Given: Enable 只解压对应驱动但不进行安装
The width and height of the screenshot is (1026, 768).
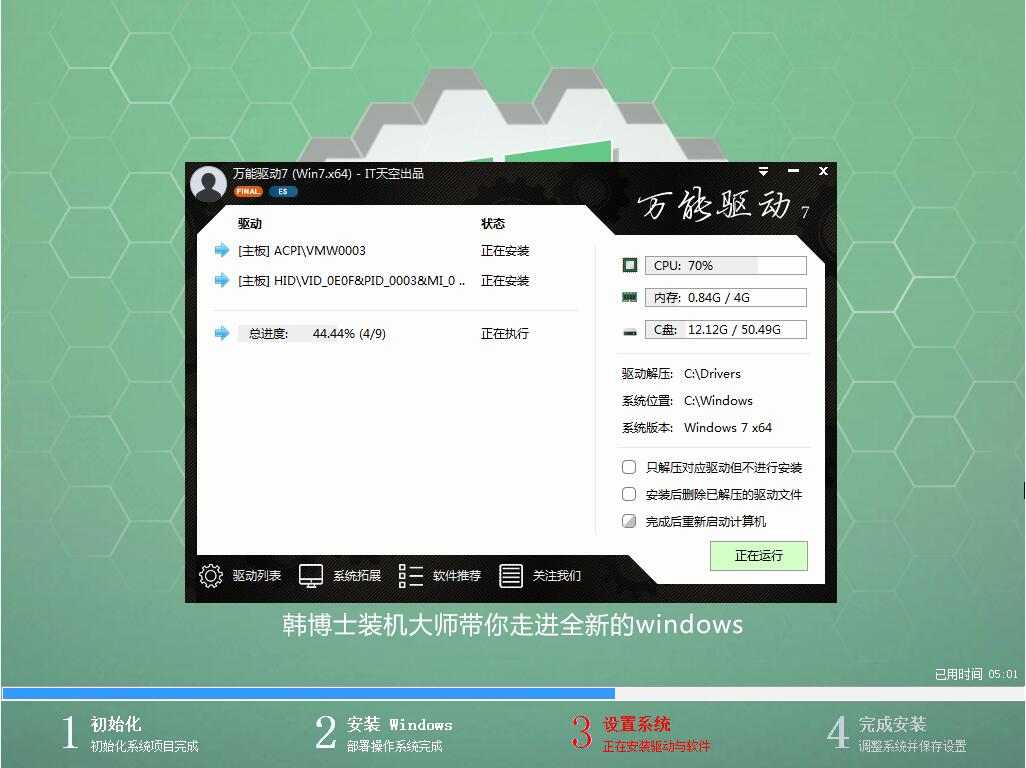Looking at the screenshot, I should coord(630,467).
